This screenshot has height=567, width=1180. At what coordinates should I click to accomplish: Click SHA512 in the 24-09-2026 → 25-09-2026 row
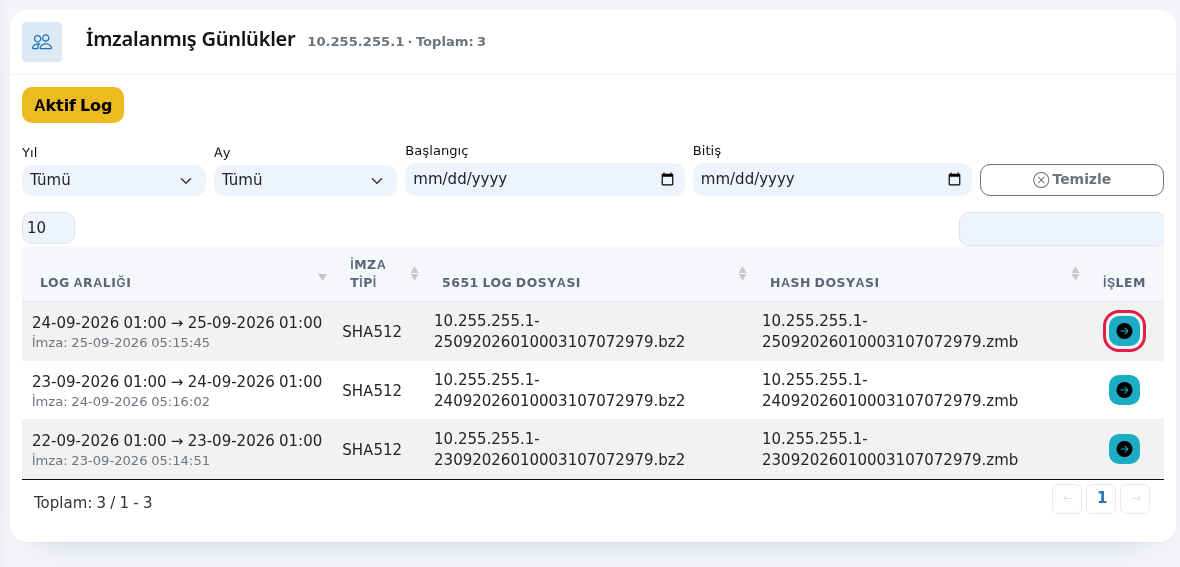pyautogui.click(x=372, y=331)
